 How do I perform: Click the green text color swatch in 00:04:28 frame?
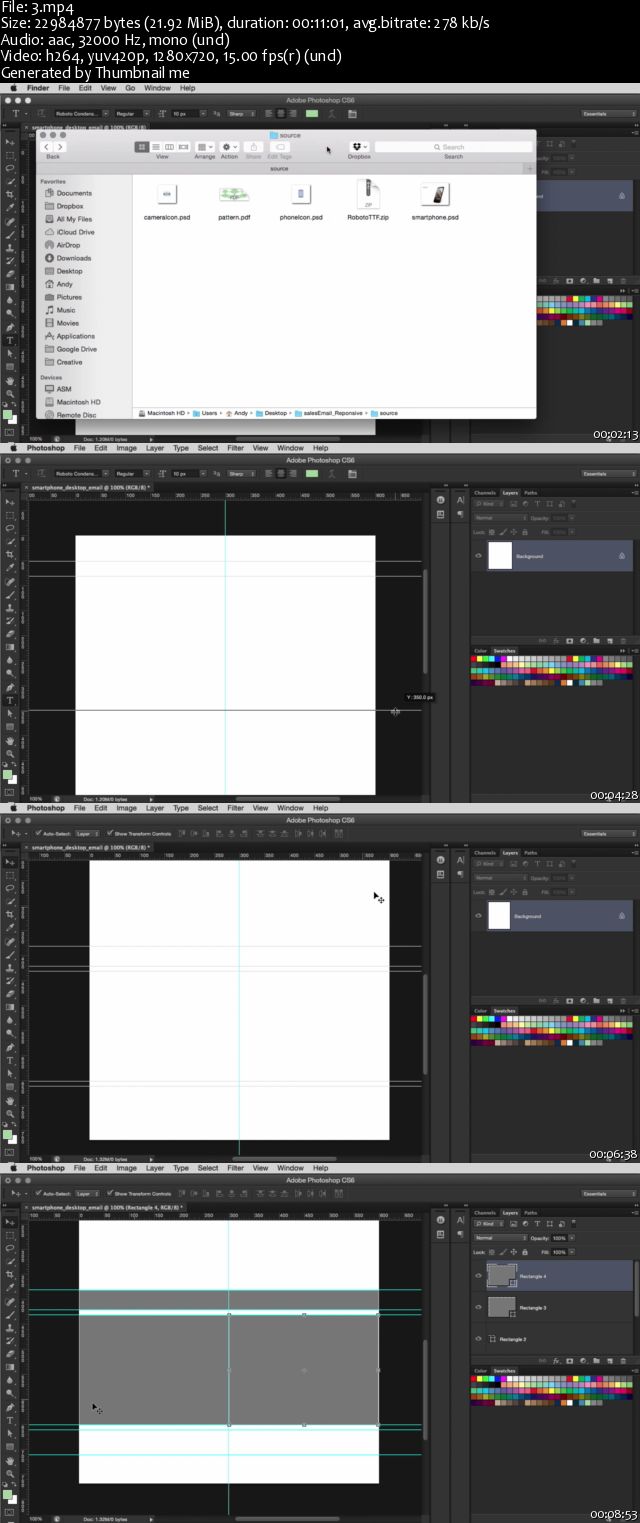[311, 472]
